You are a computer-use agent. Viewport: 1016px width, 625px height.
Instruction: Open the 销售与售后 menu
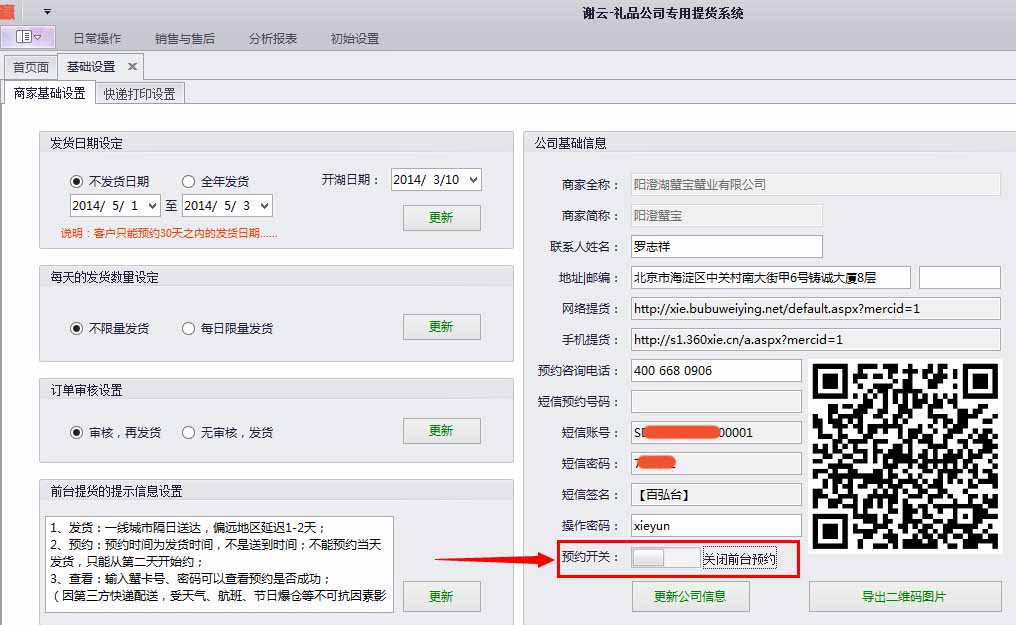(185, 38)
